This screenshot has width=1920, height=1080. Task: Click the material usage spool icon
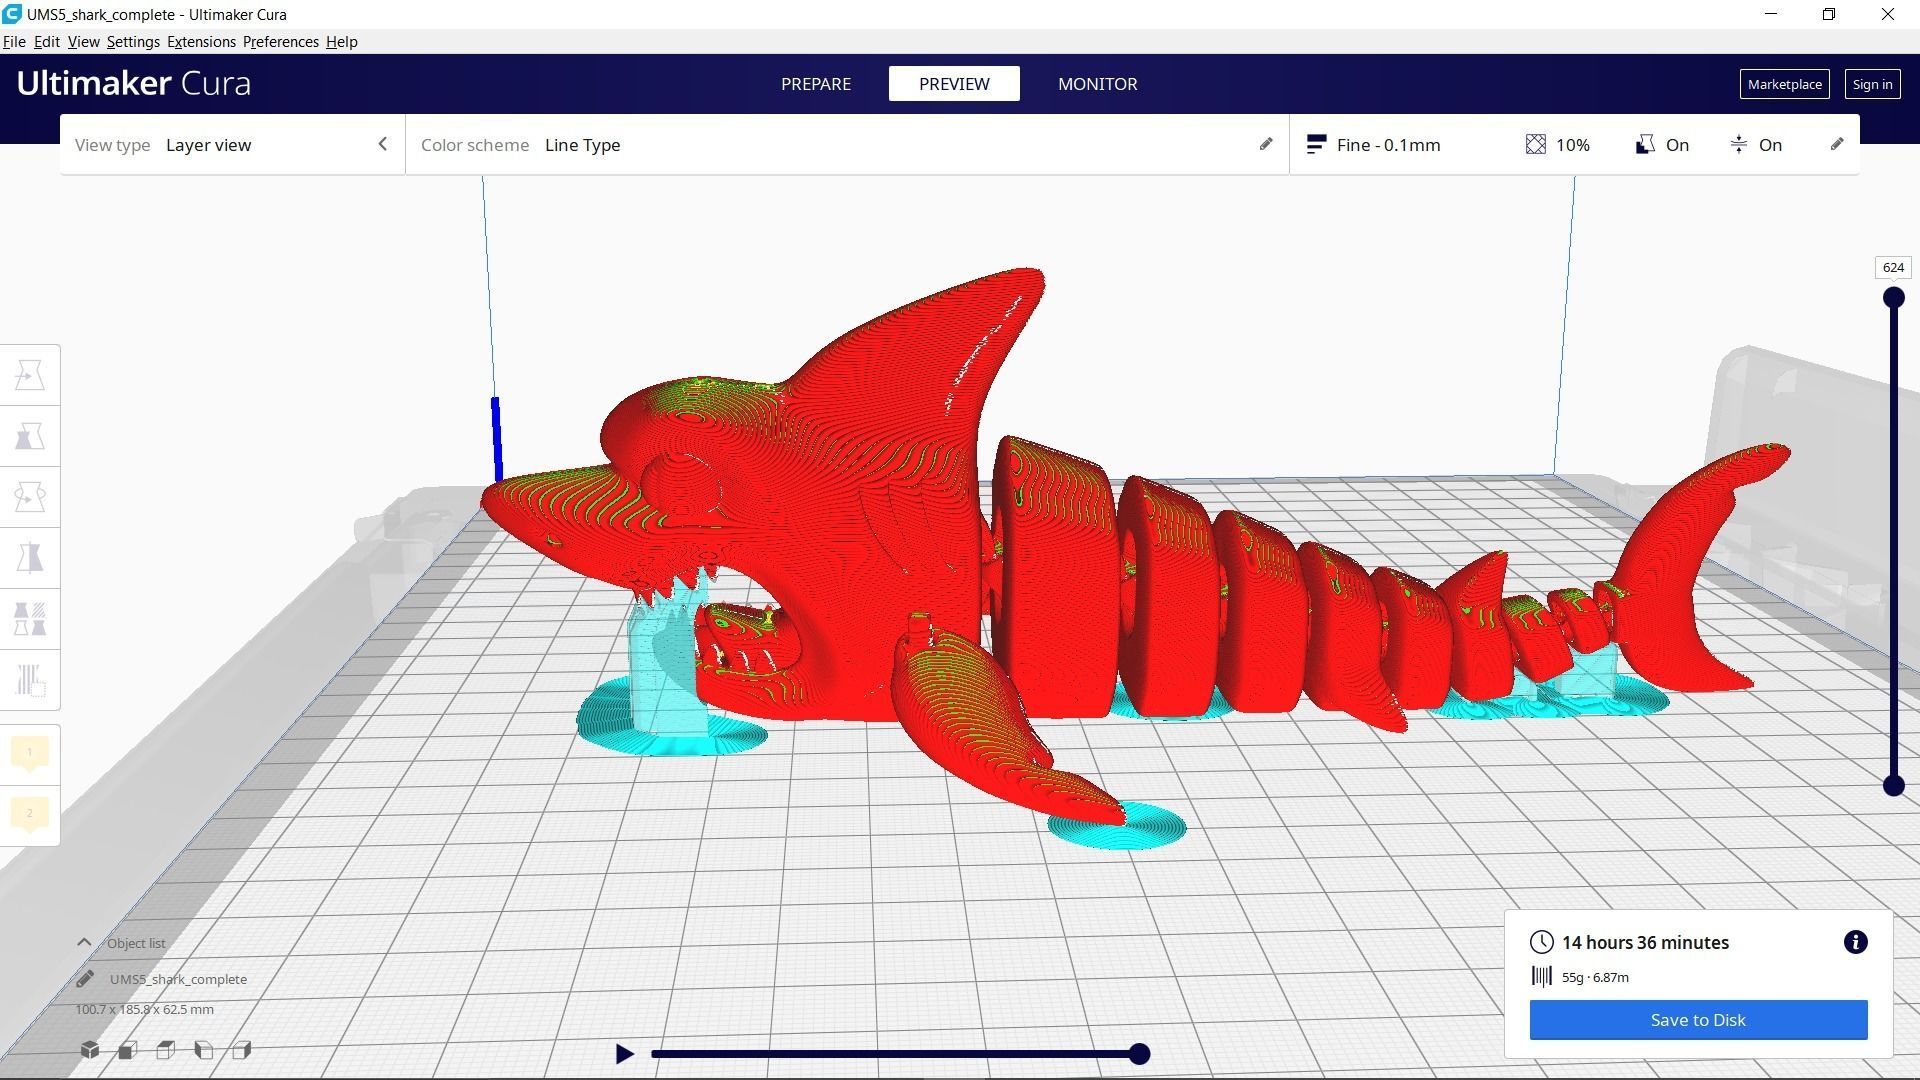pos(1542,977)
